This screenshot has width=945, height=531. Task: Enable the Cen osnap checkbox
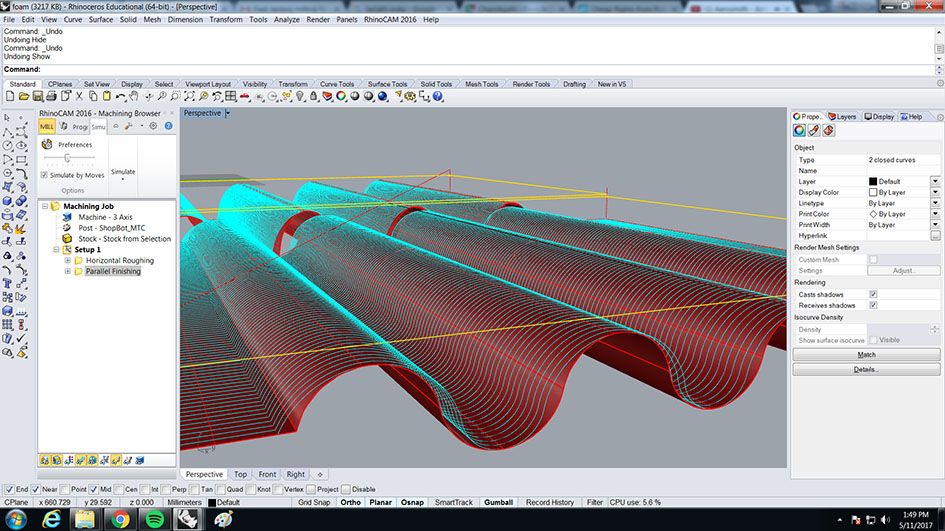point(119,489)
